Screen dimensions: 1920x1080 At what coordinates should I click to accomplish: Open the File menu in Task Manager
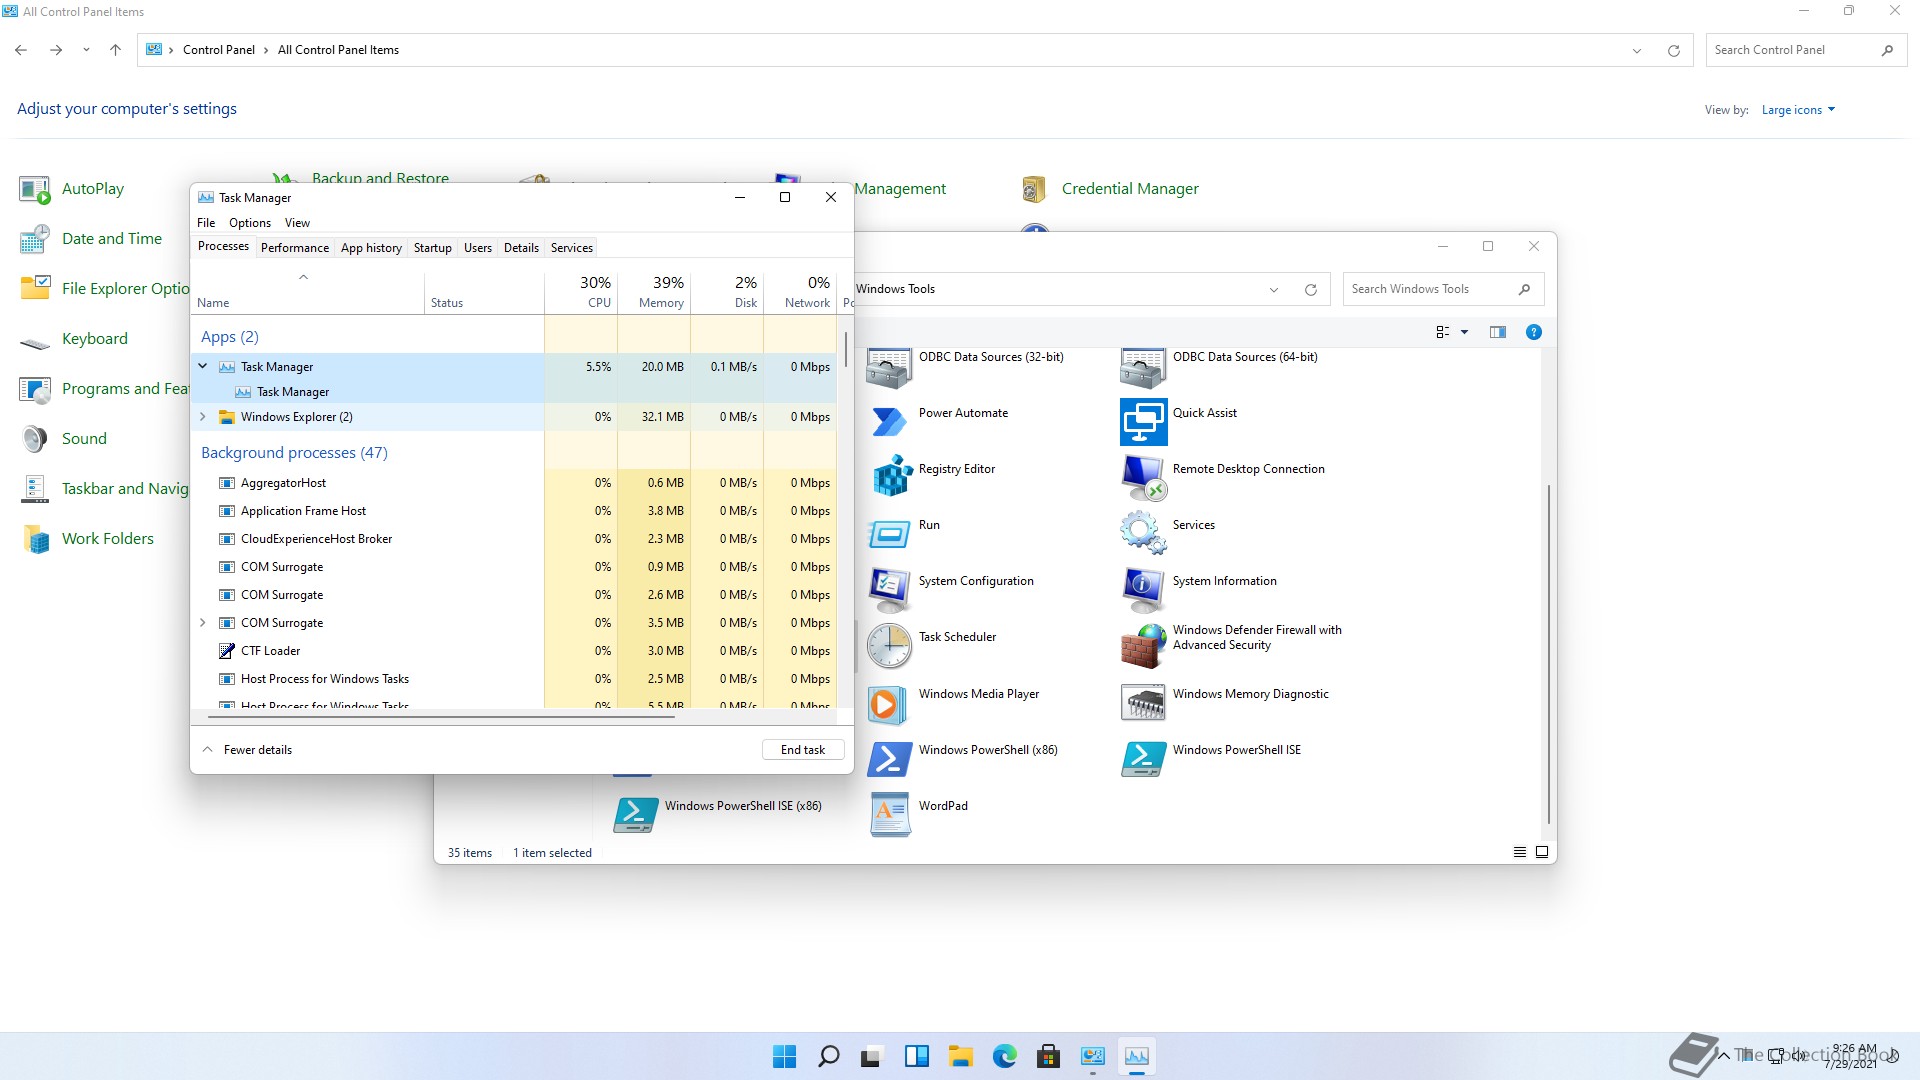pyautogui.click(x=206, y=222)
